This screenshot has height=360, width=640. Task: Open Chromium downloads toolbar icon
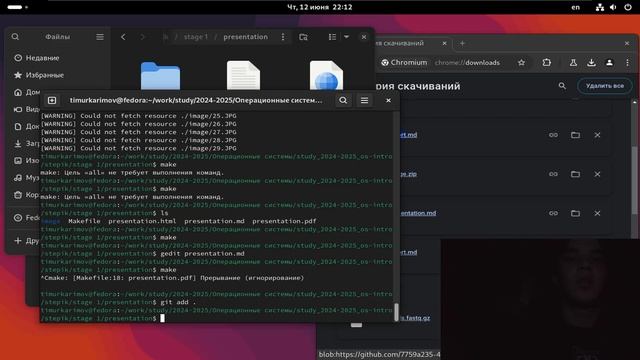[x=591, y=62]
